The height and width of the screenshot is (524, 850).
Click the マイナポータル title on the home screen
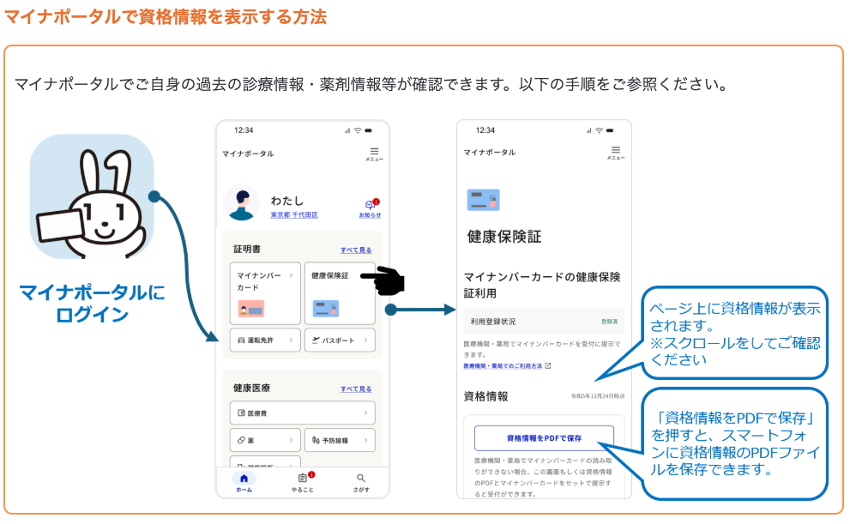[x=248, y=154]
